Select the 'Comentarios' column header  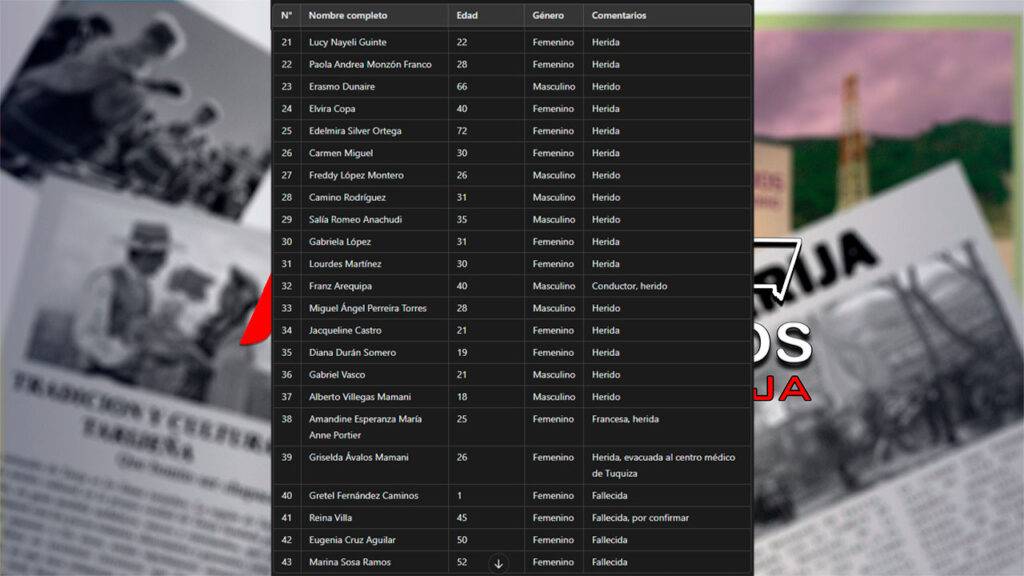(619, 16)
